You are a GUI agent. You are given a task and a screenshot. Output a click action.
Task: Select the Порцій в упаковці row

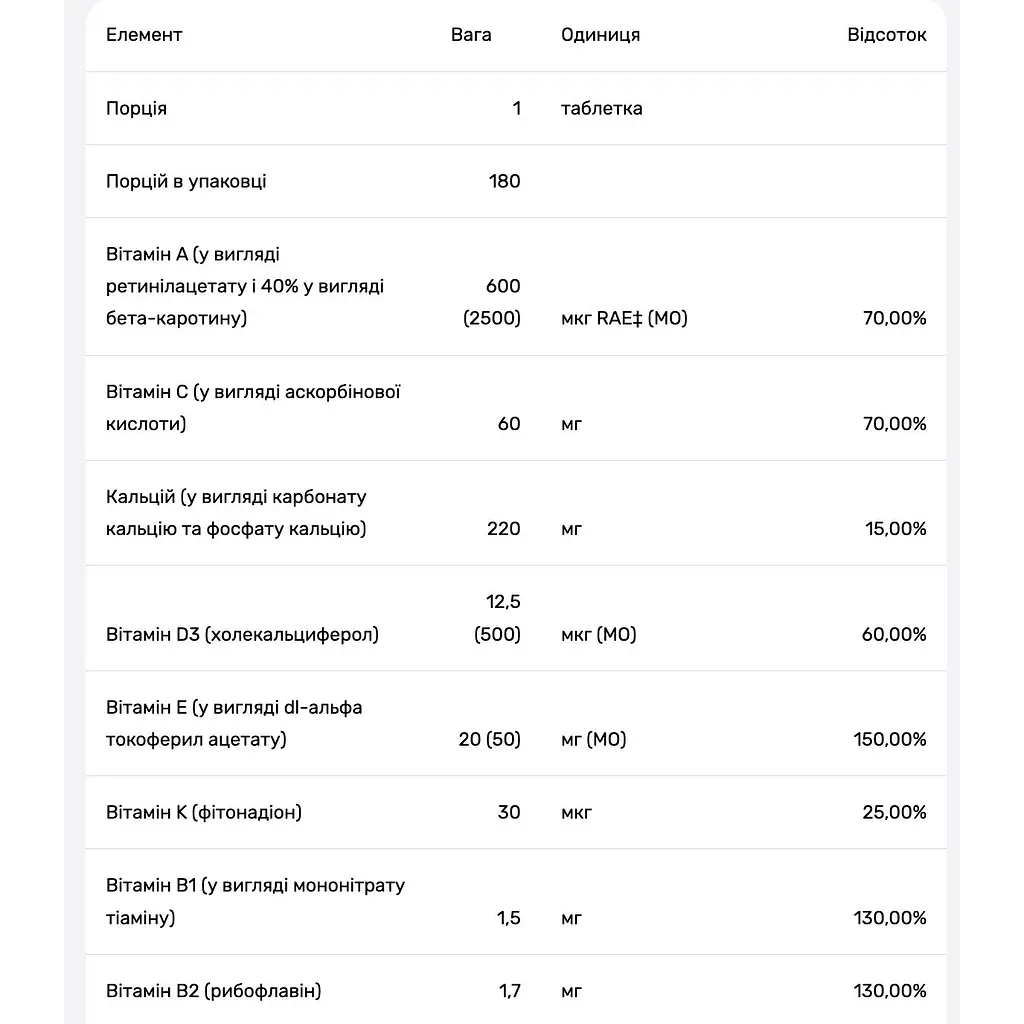click(x=516, y=182)
